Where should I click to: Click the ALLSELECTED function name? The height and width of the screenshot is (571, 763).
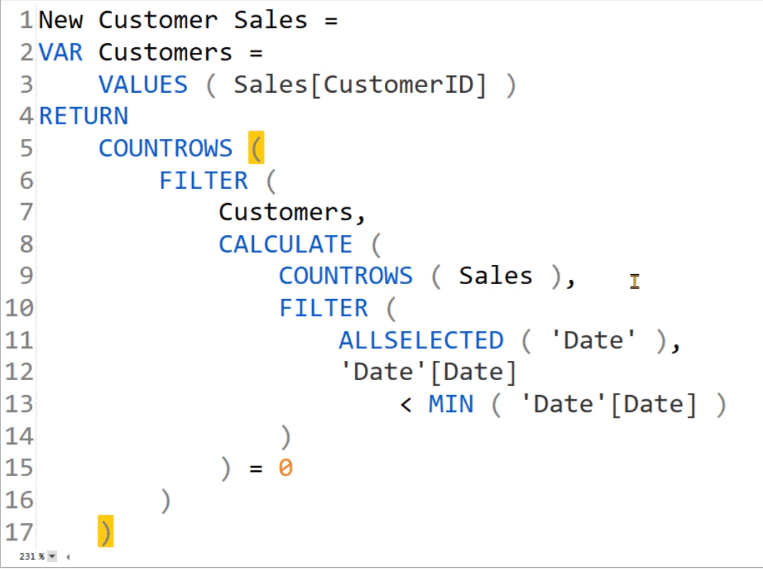(421, 340)
